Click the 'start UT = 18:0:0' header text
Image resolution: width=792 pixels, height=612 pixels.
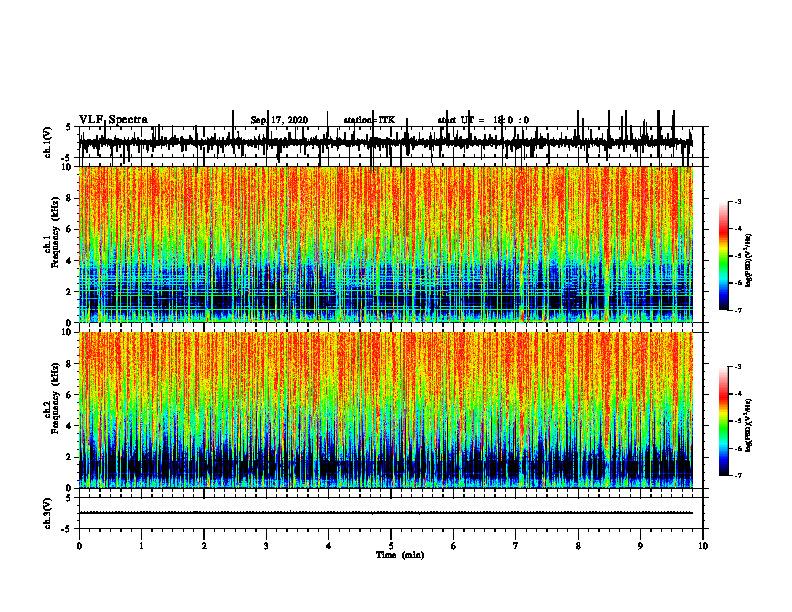[x=483, y=120]
